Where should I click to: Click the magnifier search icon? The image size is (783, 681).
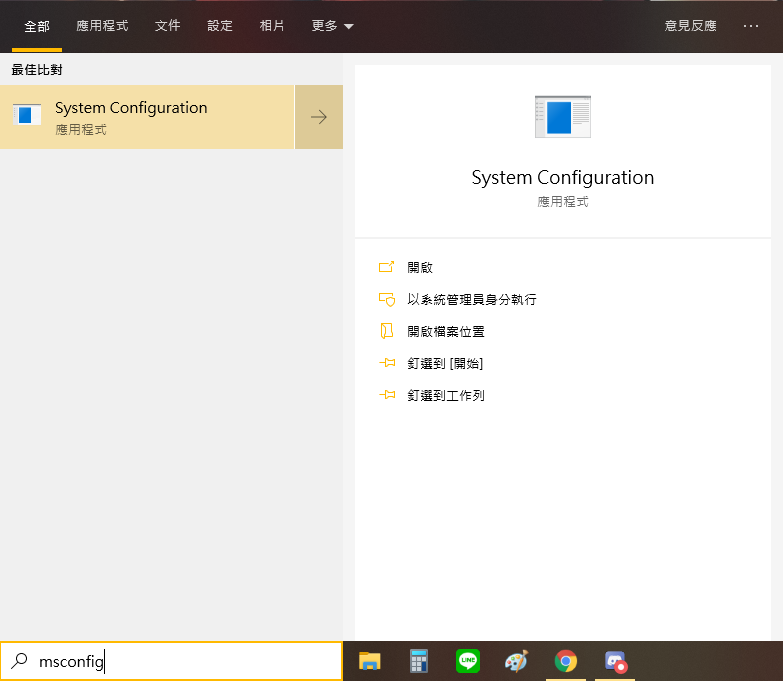(x=19, y=661)
